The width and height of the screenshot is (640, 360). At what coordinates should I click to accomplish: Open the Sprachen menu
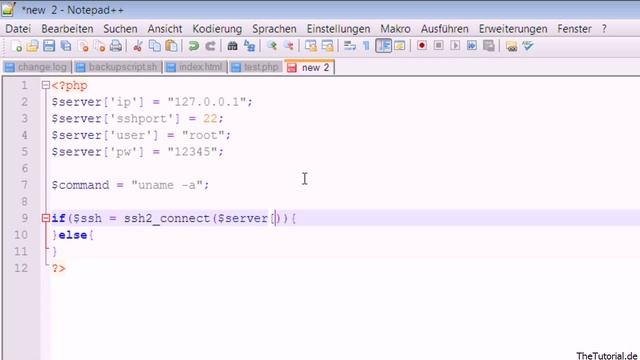[274, 29]
